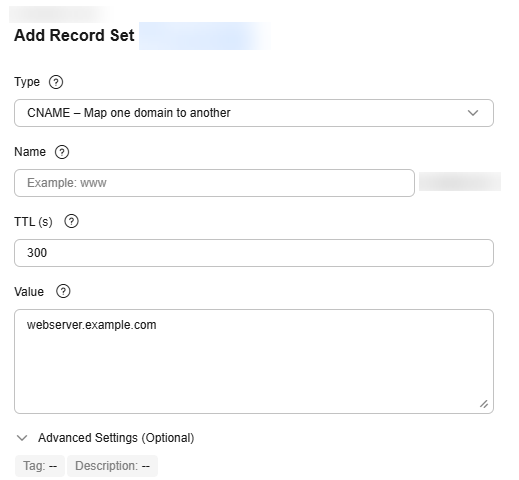
Task: Click the Tag: -- chip
Action: click(40, 466)
